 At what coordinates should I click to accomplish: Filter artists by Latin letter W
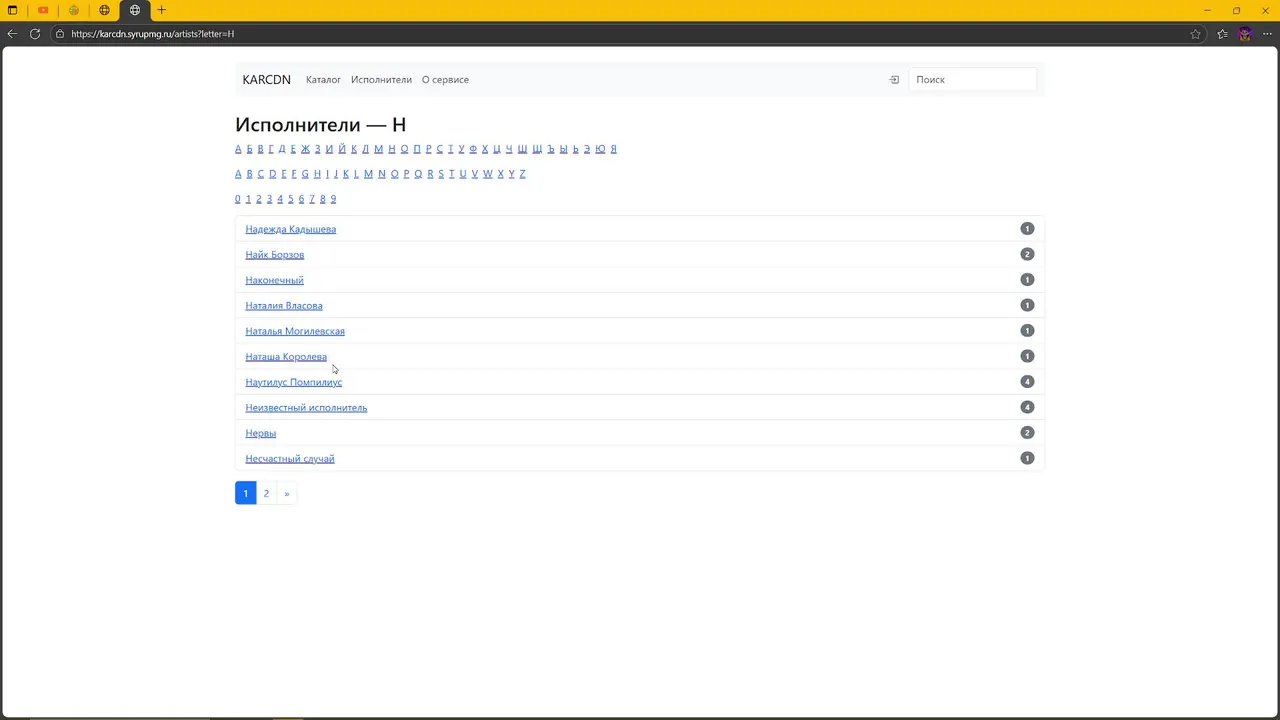click(x=488, y=174)
